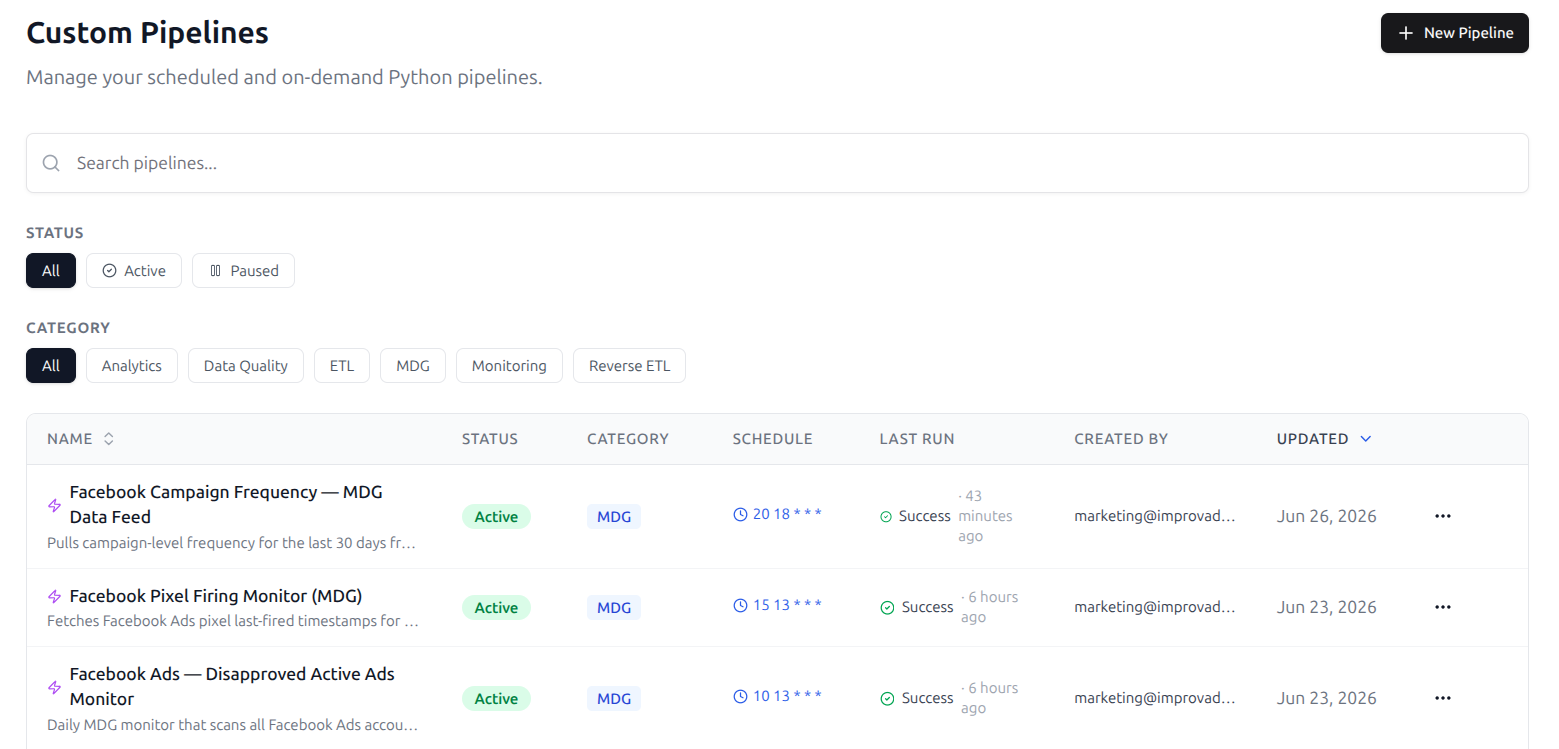This screenshot has width=1559, height=749.
Task: Open Facebook Pixel Firing Monitor (MDG) pipeline
Action: pyautogui.click(x=216, y=596)
